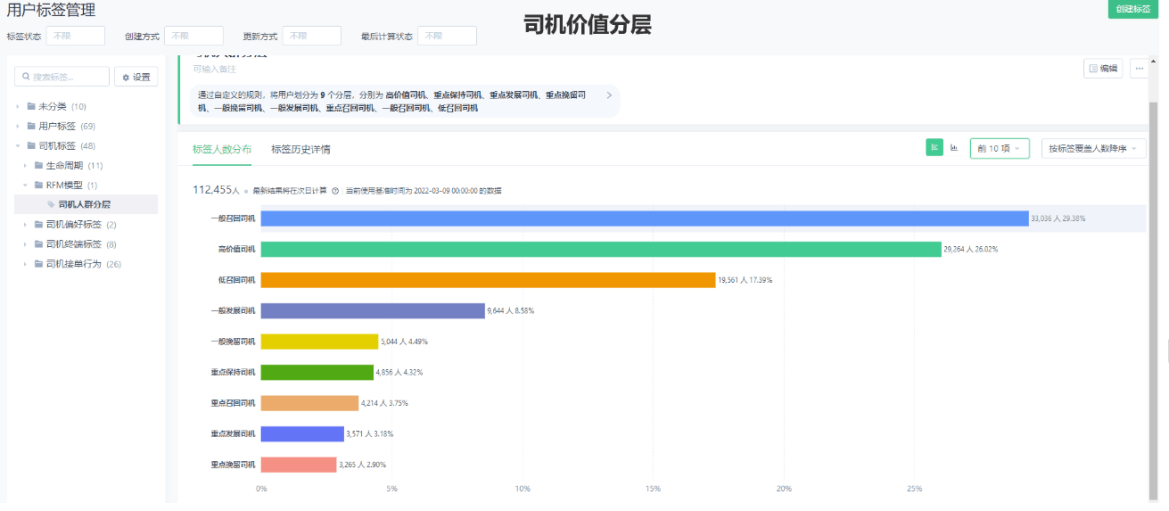
Task: Click the 司机标签 folder icon
Action: pos(31,146)
